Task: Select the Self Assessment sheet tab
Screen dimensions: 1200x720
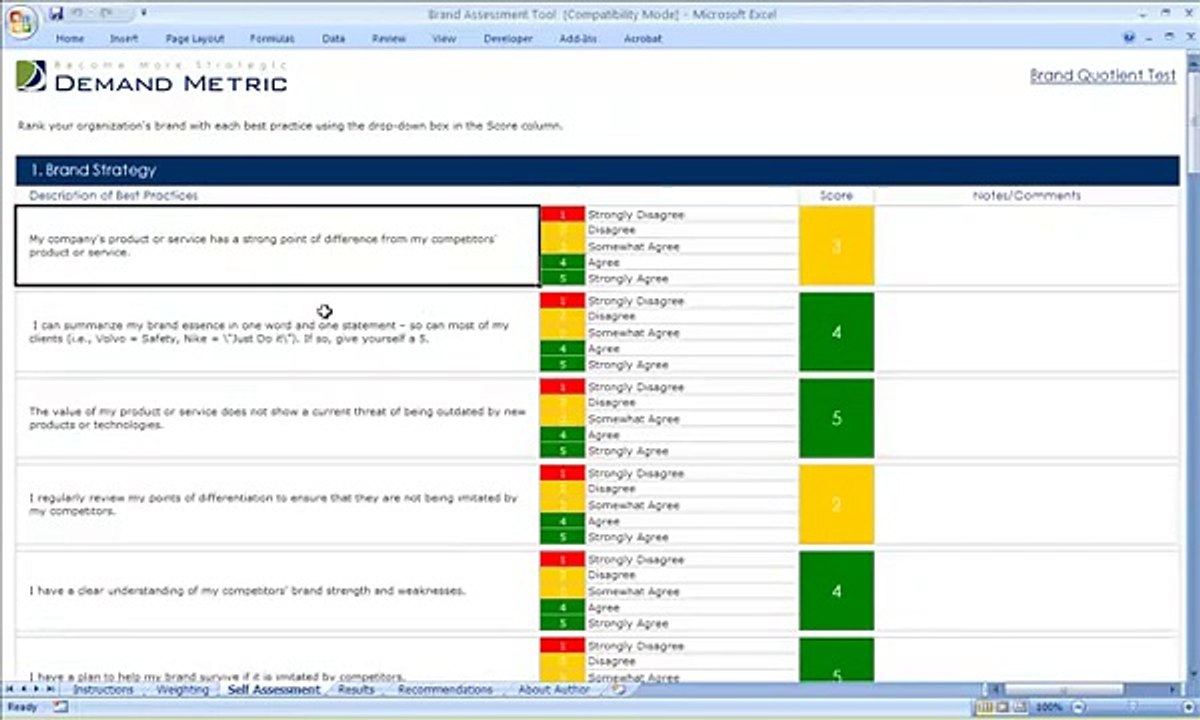Action: pos(274,690)
